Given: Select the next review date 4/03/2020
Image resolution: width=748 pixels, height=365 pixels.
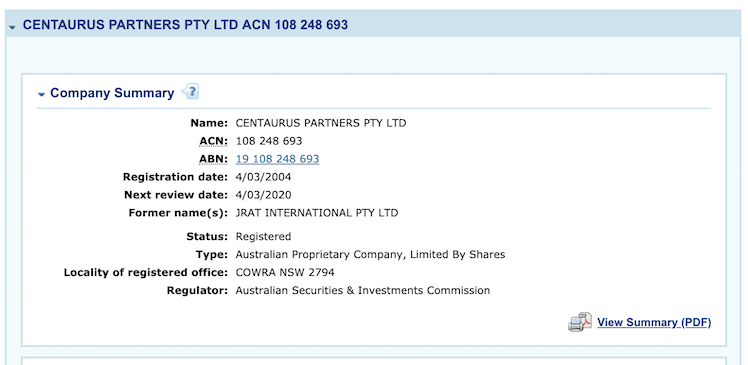Looking at the screenshot, I should pos(263,195).
